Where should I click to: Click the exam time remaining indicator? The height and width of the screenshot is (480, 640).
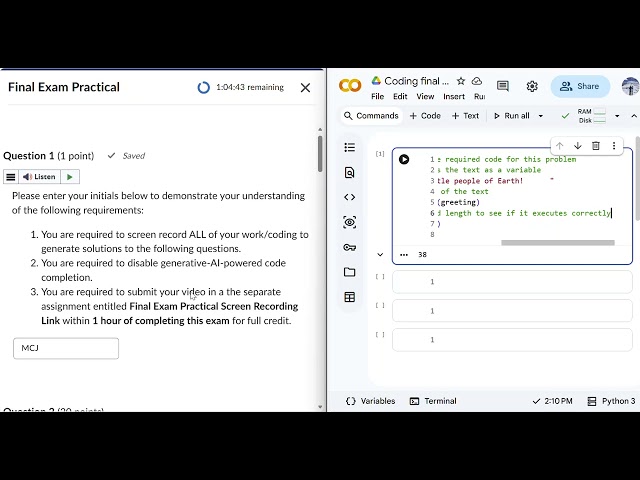tap(240, 87)
